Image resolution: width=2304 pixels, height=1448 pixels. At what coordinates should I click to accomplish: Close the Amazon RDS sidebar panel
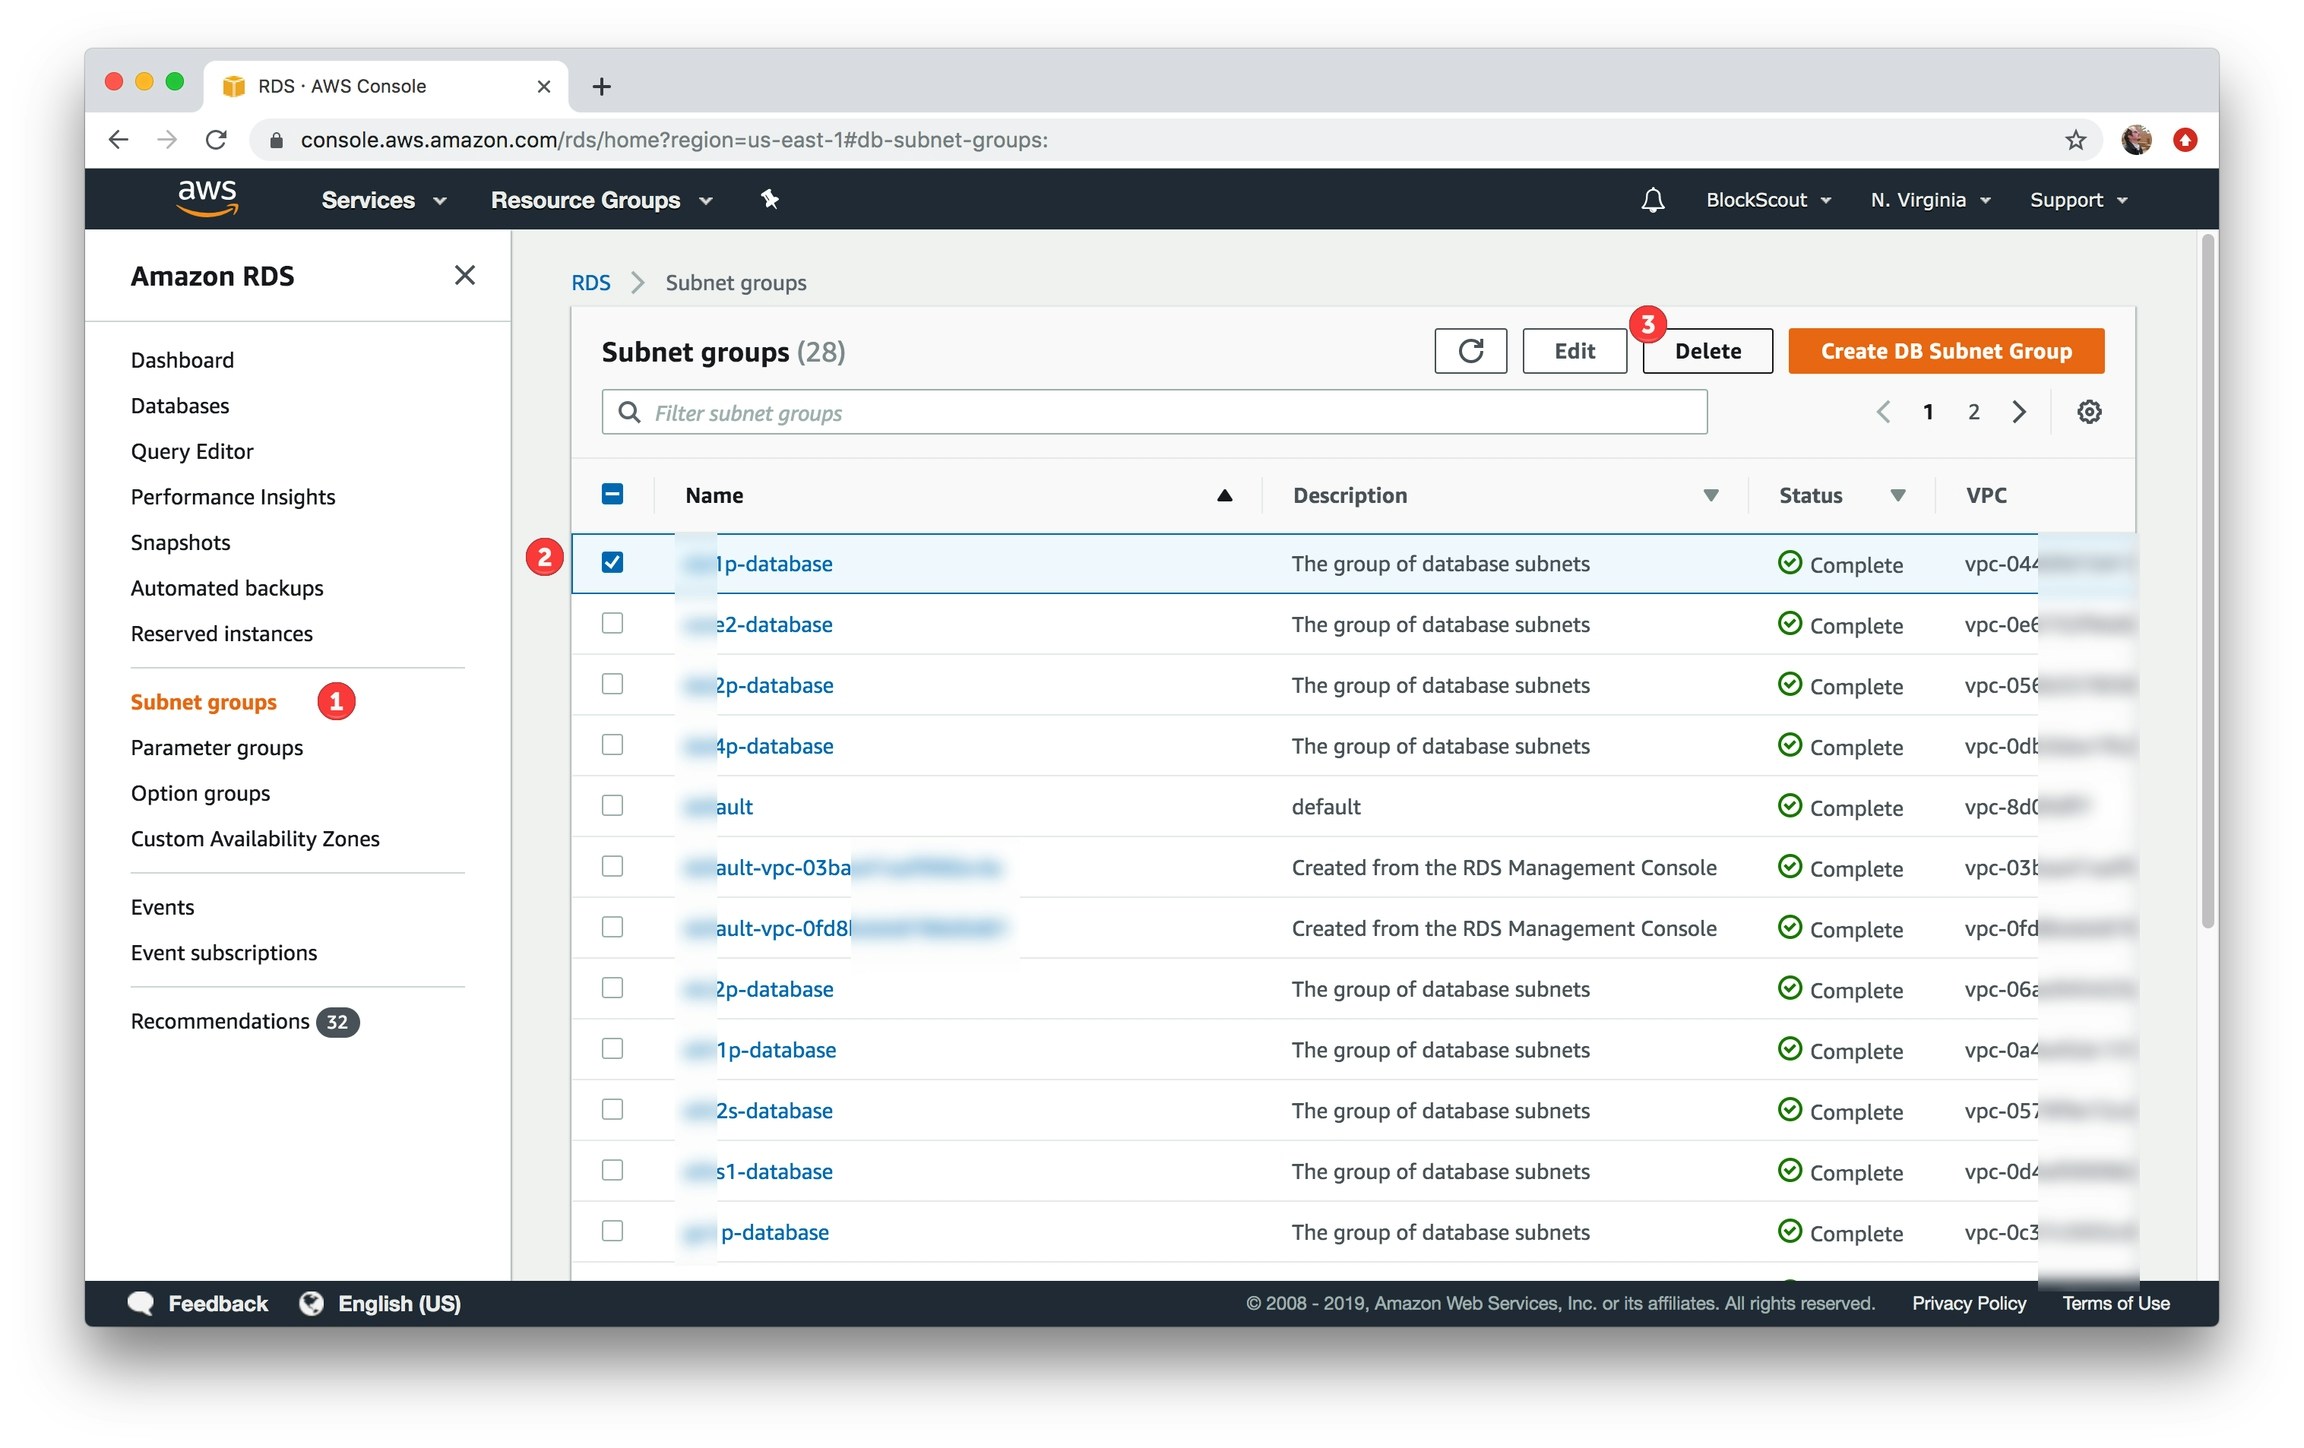point(464,275)
